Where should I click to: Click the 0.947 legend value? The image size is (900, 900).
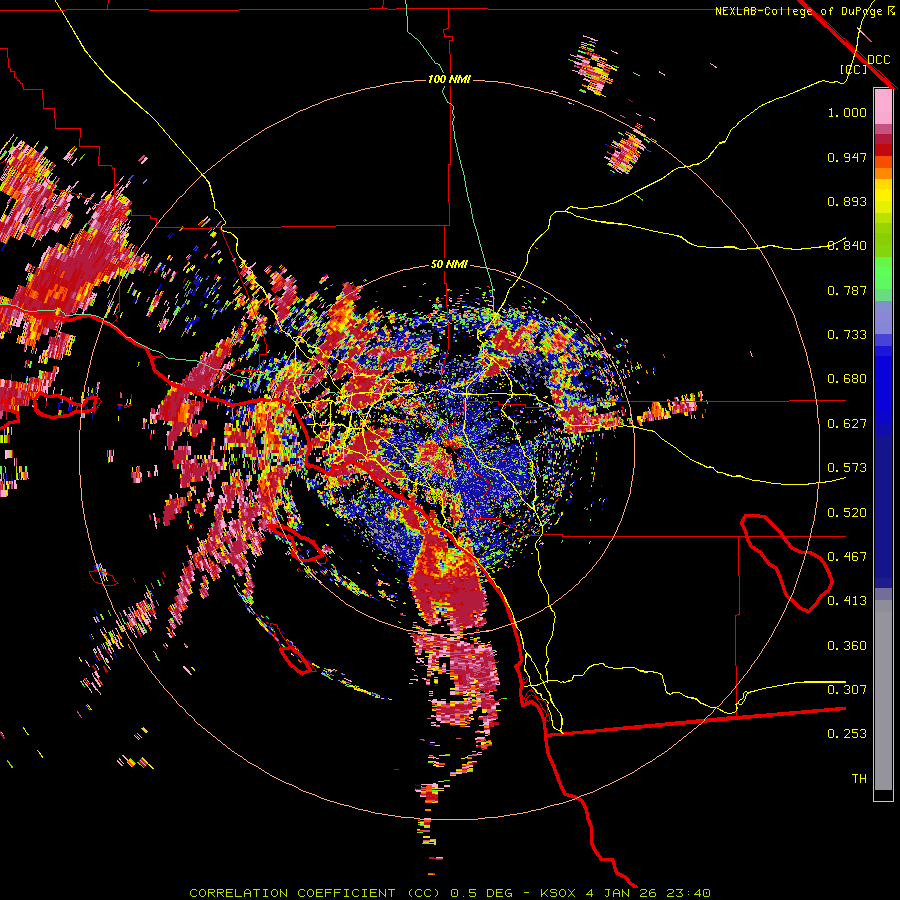click(847, 157)
